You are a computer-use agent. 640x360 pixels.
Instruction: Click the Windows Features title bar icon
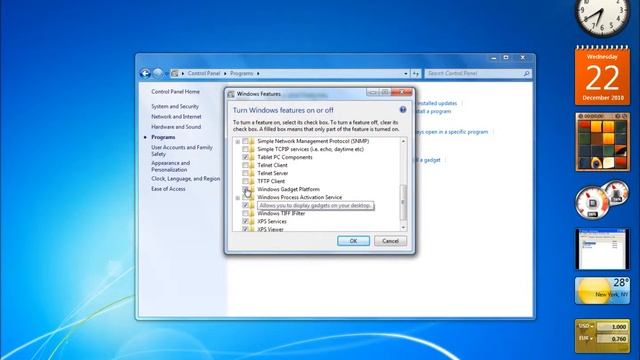point(231,94)
